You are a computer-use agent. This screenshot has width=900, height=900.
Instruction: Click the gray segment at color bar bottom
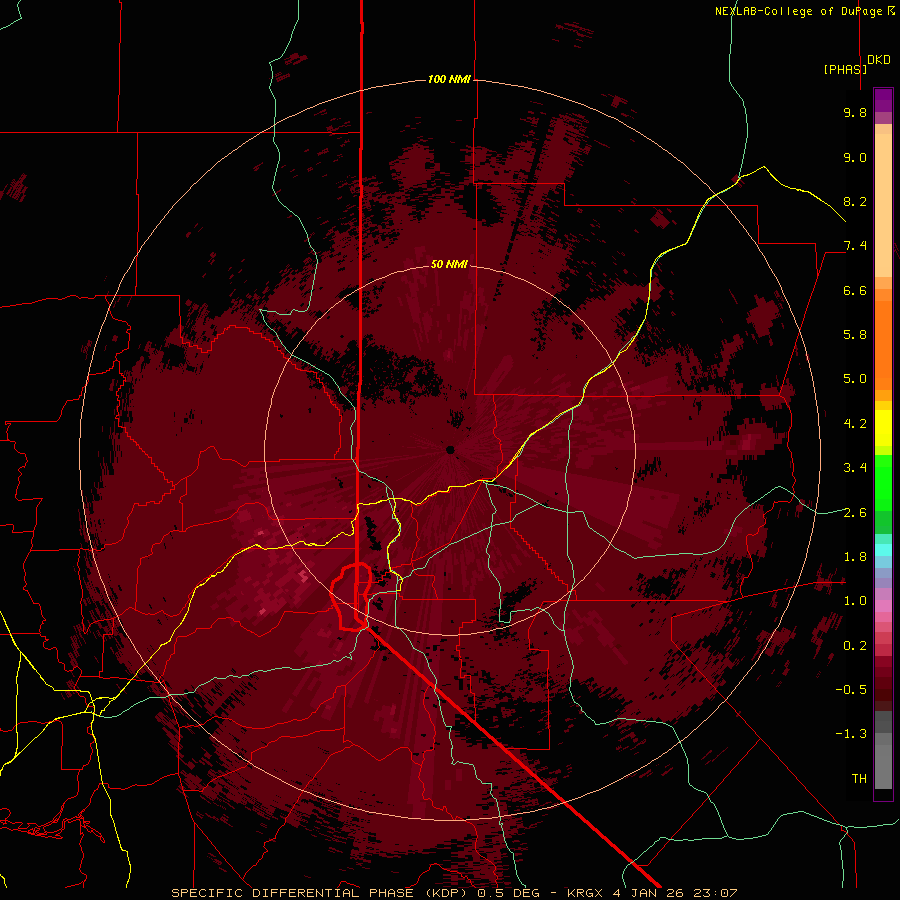click(x=883, y=767)
